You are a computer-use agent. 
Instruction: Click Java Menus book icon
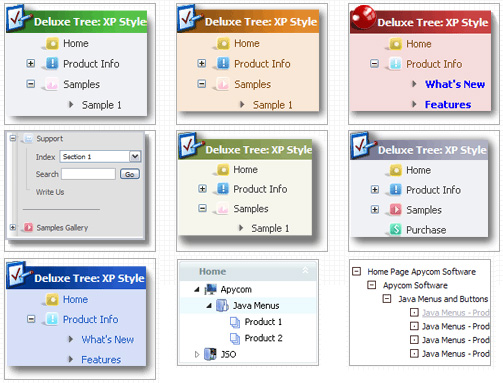(x=222, y=305)
